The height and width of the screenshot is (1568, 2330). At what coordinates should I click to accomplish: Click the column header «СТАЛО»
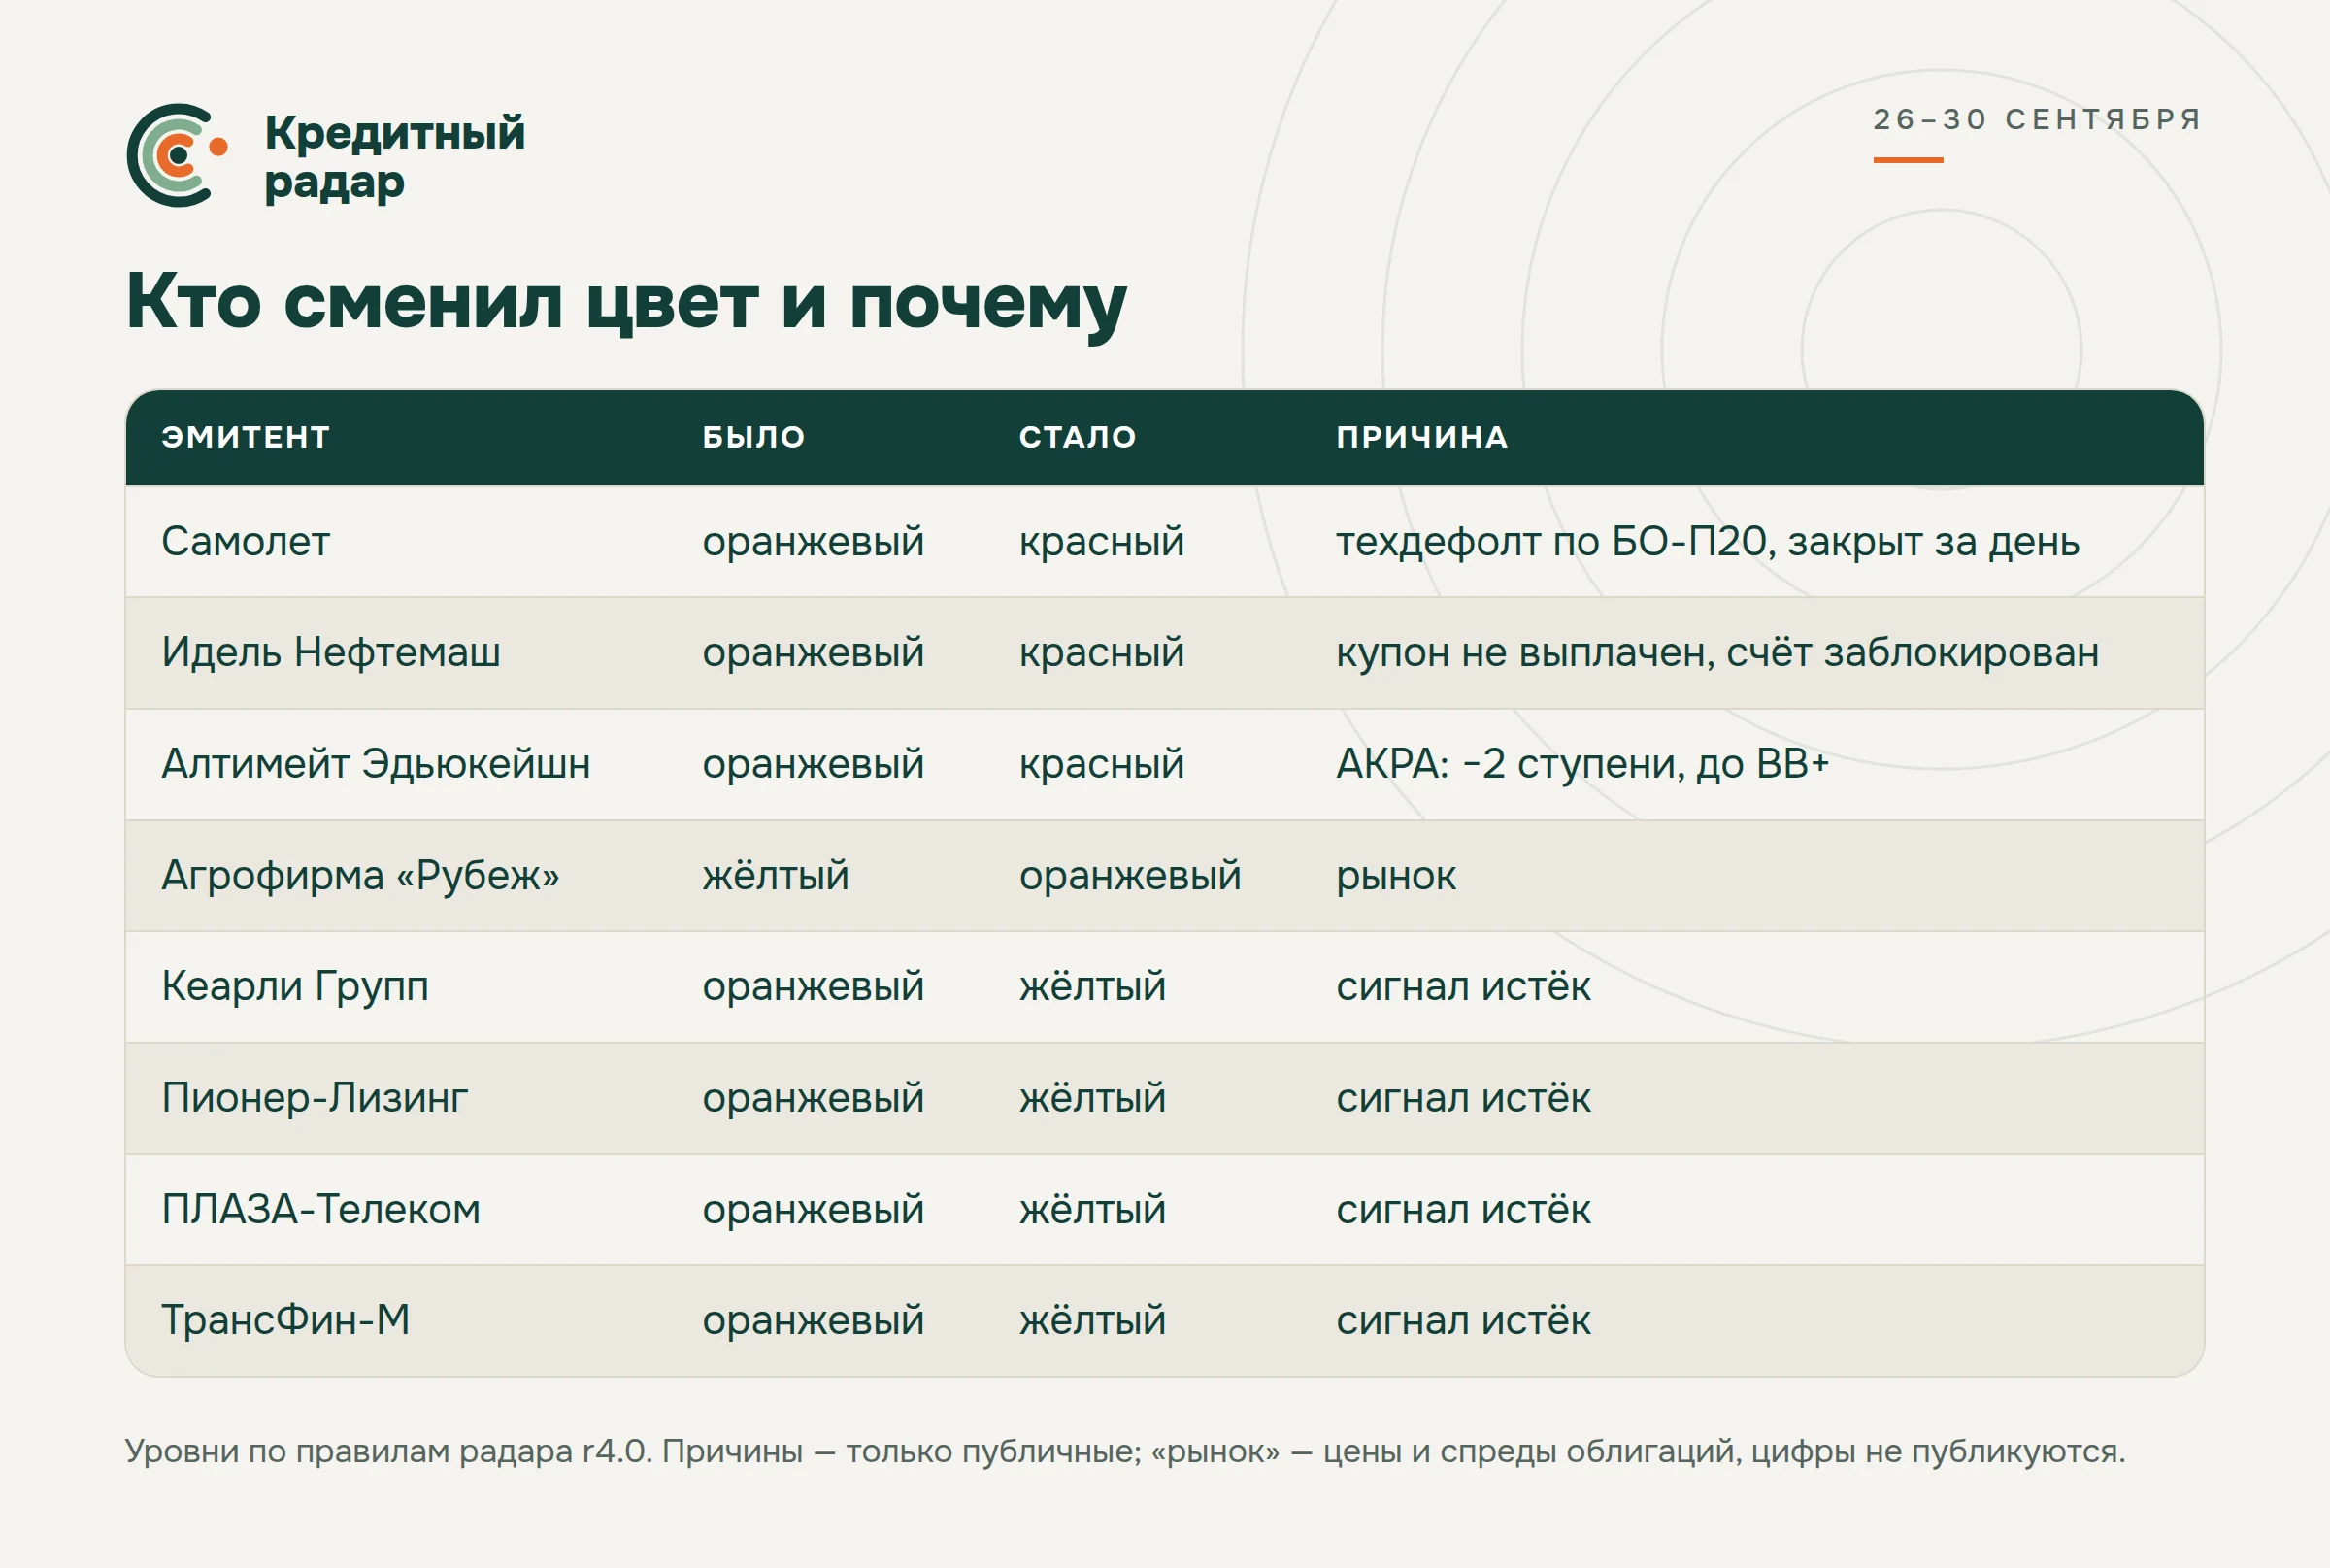[x=1078, y=437]
